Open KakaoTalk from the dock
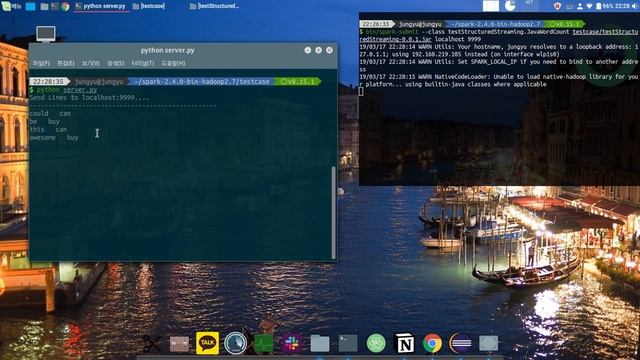Image resolution: width=640 pixels, height=360 pixels. 207,343
